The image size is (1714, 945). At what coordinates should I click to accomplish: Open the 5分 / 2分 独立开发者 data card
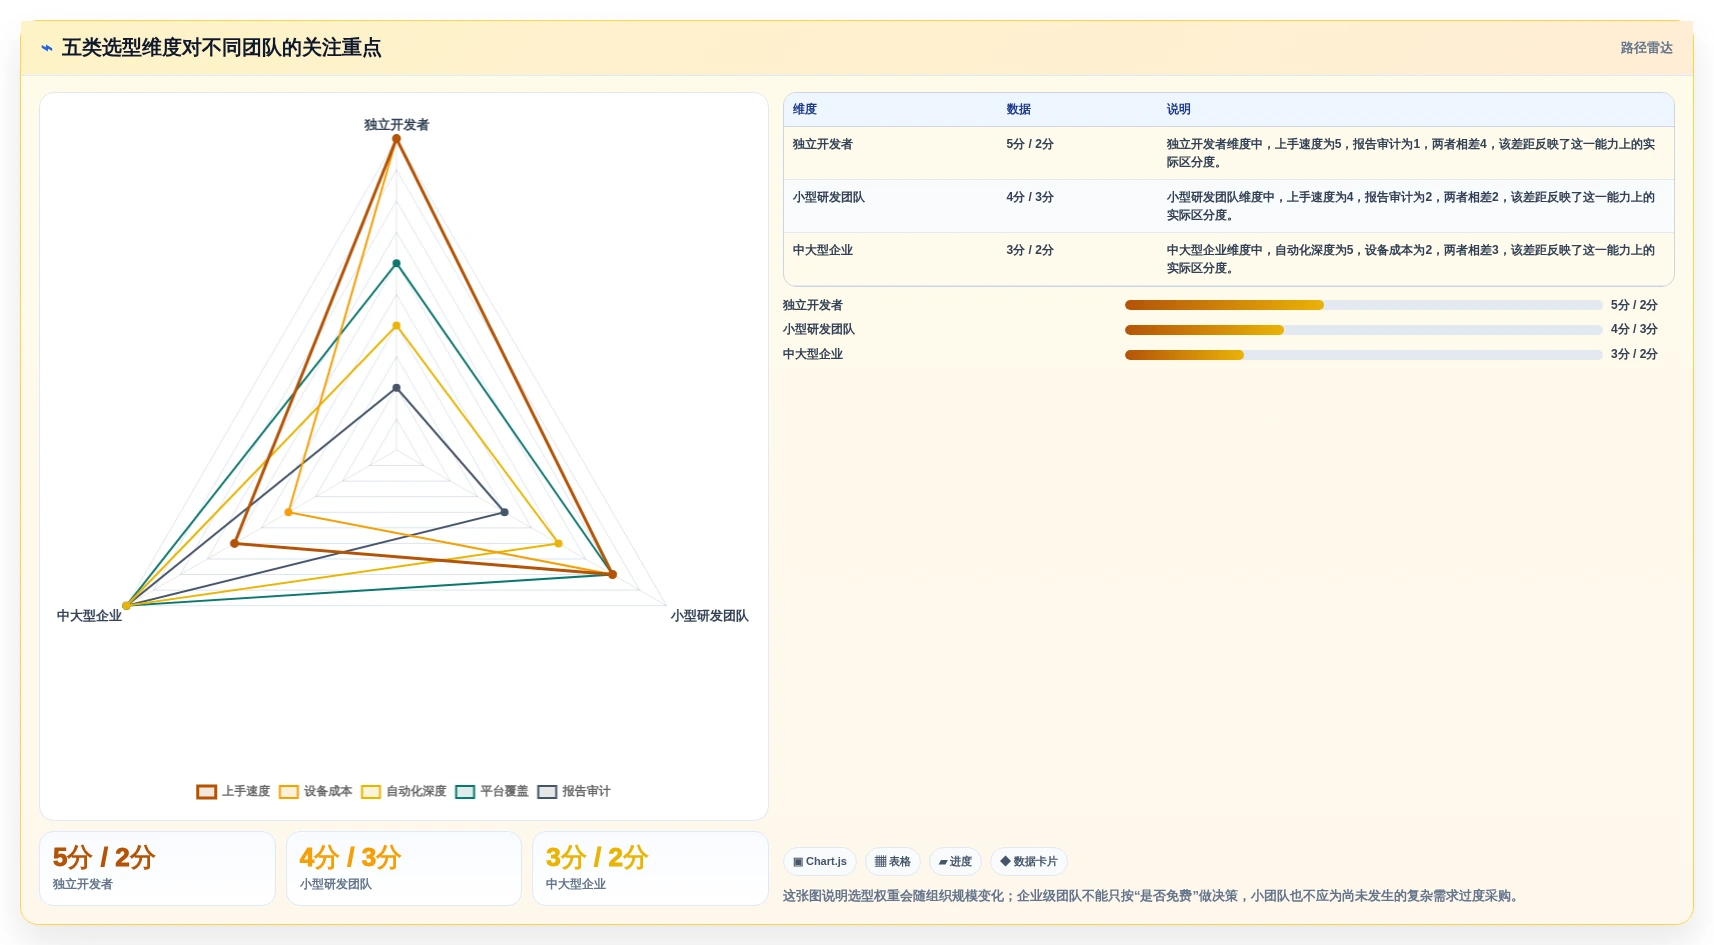click(x=157, y=869)
